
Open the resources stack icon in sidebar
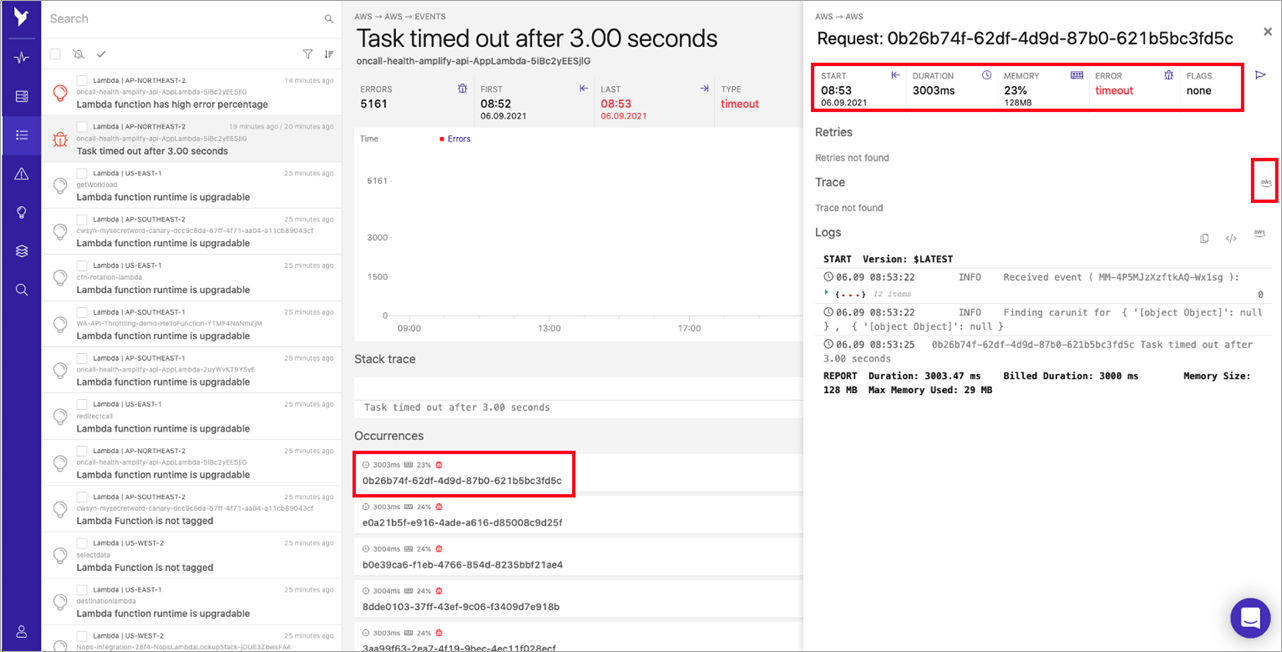coord(20,251)
